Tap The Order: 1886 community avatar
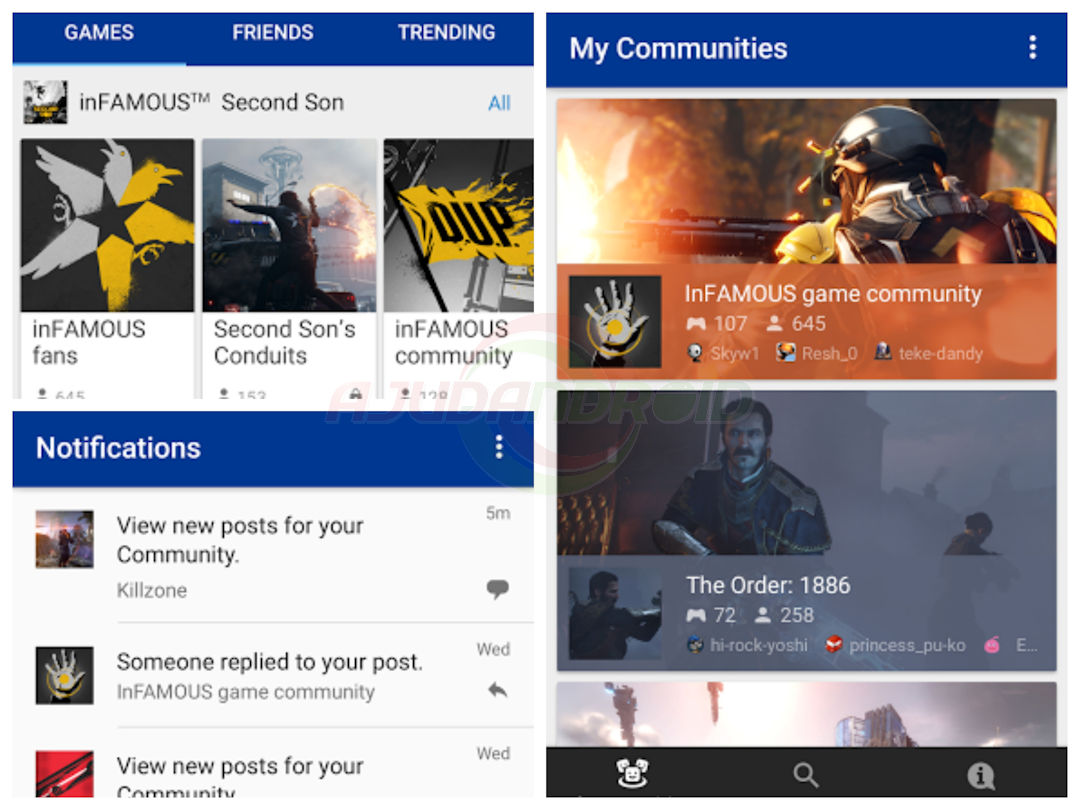Image resolution: width=1080 pixels, height=810 pixels. pos(615,614)
